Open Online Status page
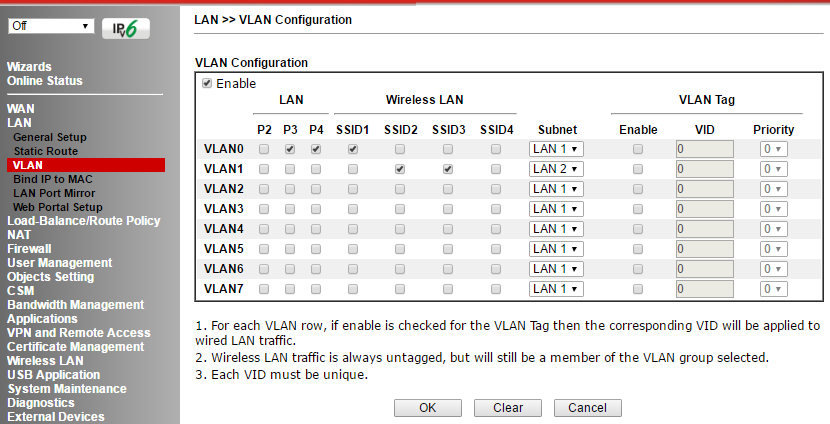The width and height of the screenshot is (830, 424). (45, 81)
